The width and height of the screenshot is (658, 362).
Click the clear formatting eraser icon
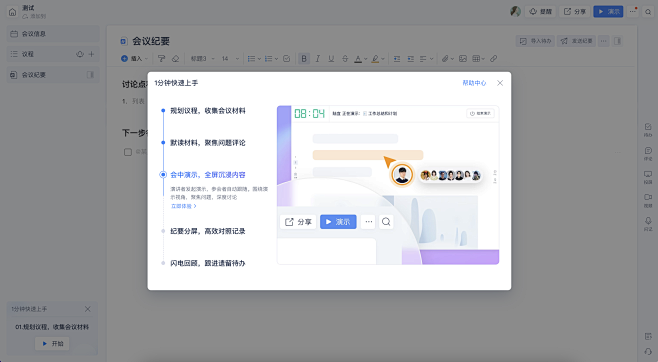(x=175, y=59)
